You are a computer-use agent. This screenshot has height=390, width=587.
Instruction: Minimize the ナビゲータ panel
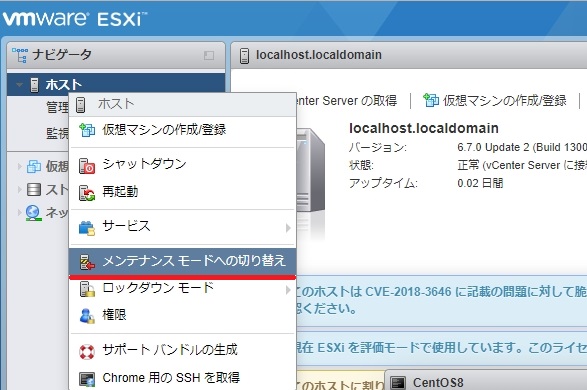tap(209, 55)
